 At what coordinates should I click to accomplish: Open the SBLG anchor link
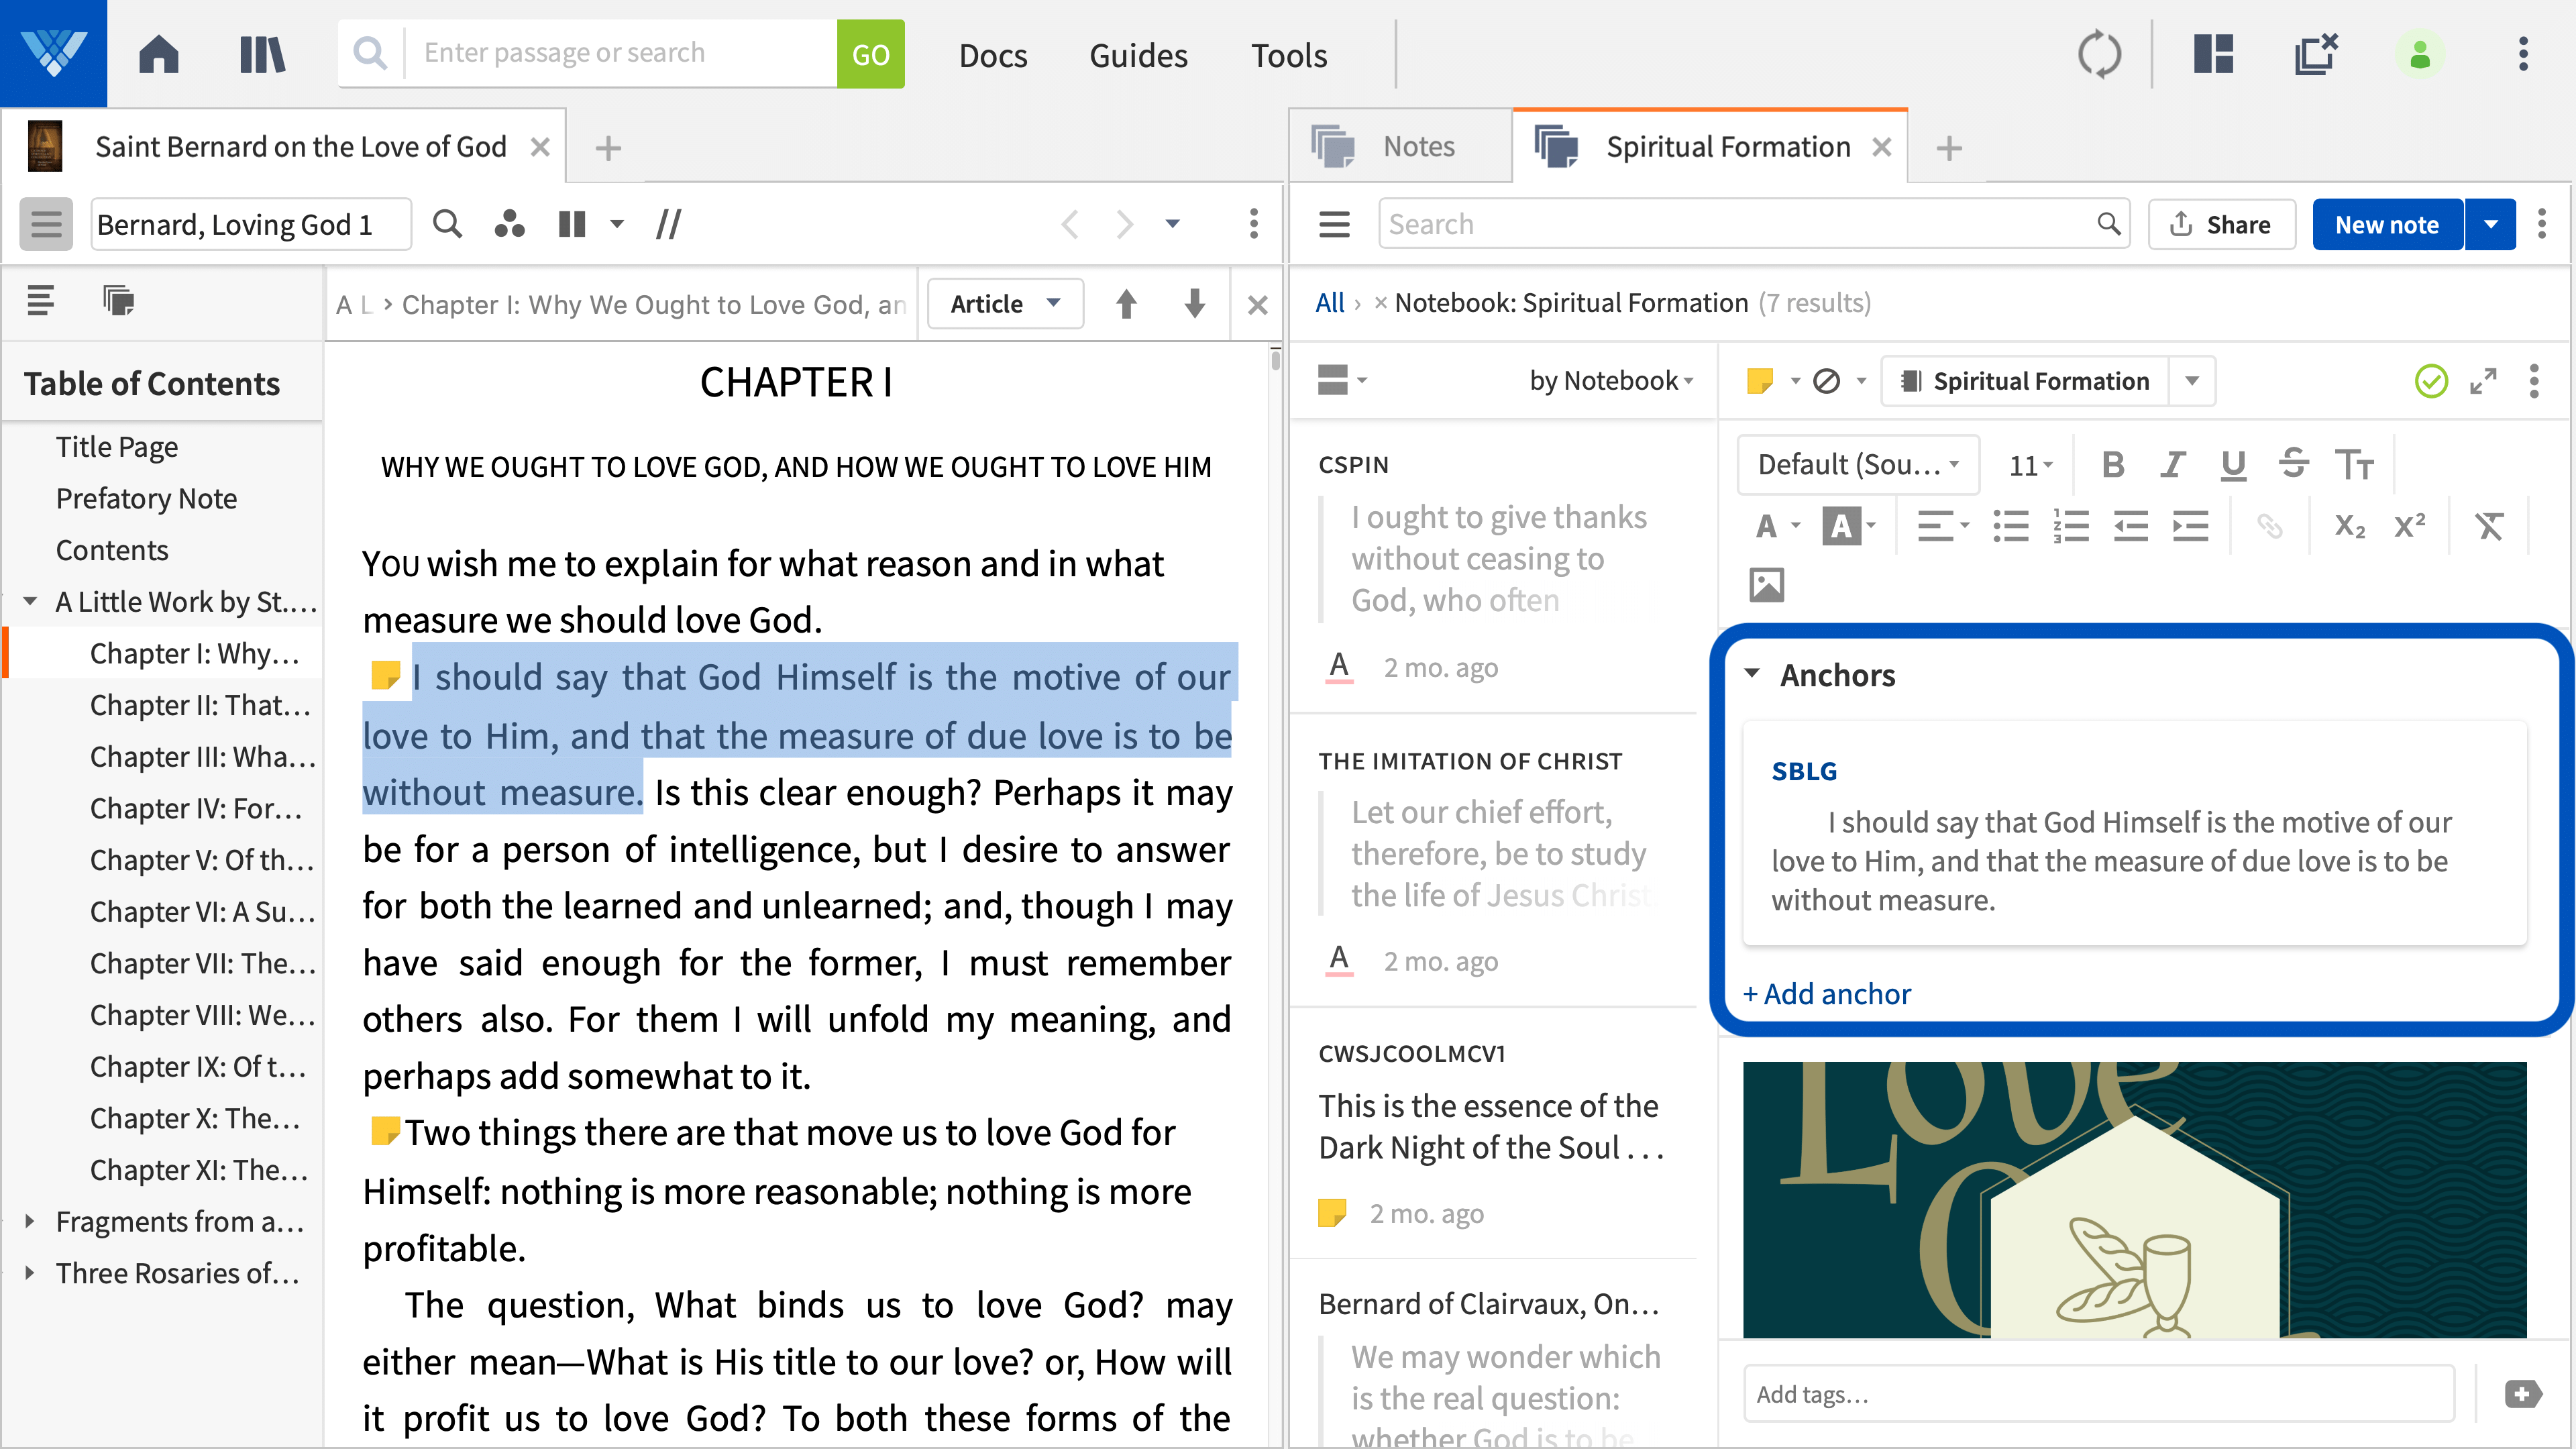[1804, 771]
